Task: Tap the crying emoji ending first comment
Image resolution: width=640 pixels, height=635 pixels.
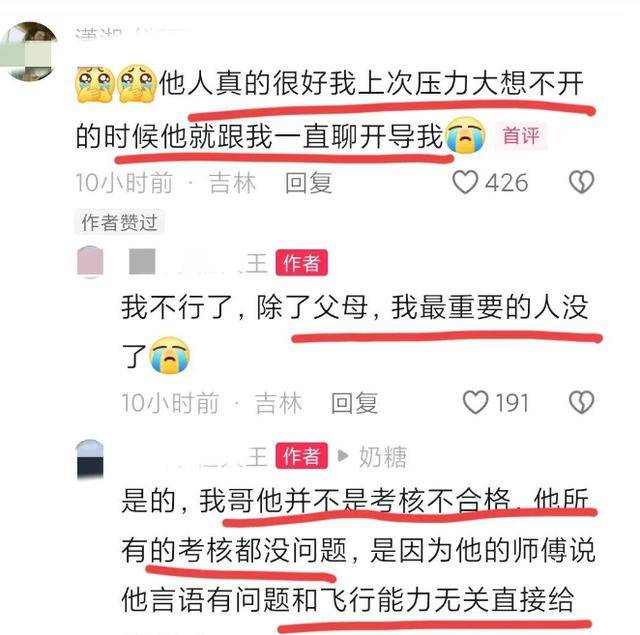Action: (465, 135)
